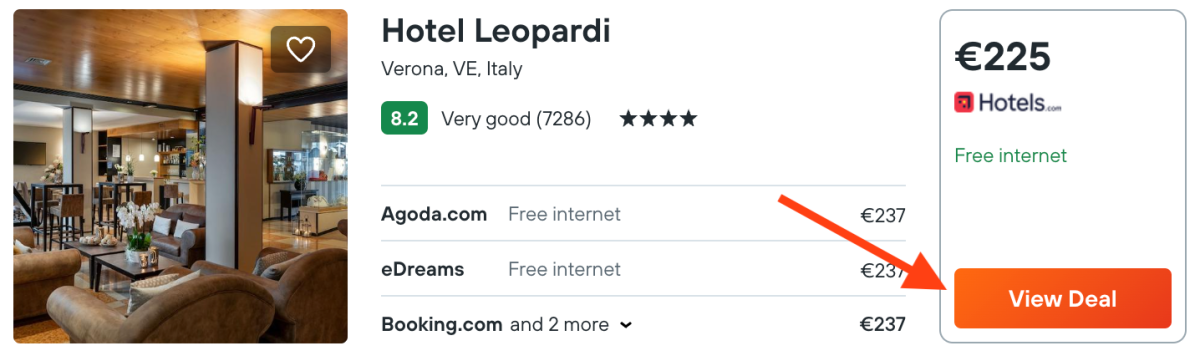The width and height of the screenshot is (1200, 361).
Task: Open the hotel lobby photo thumbnail
Action: (x=180, y=176)
